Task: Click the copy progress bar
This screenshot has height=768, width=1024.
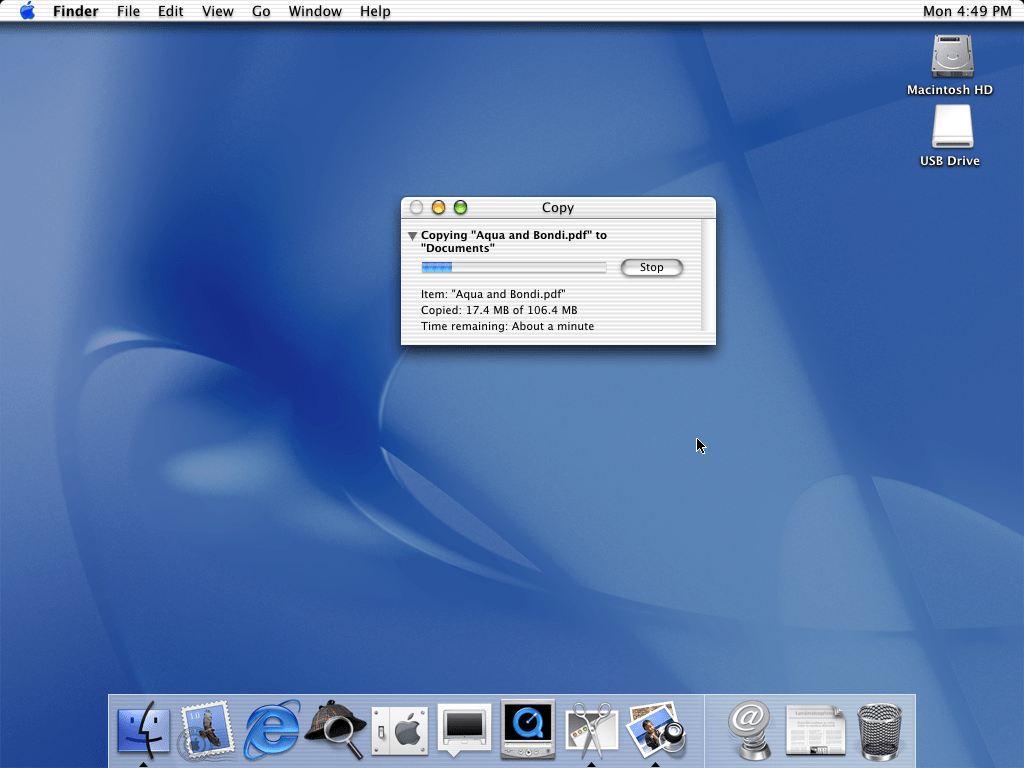Action: pyautogui.click(x=514, y=267)
